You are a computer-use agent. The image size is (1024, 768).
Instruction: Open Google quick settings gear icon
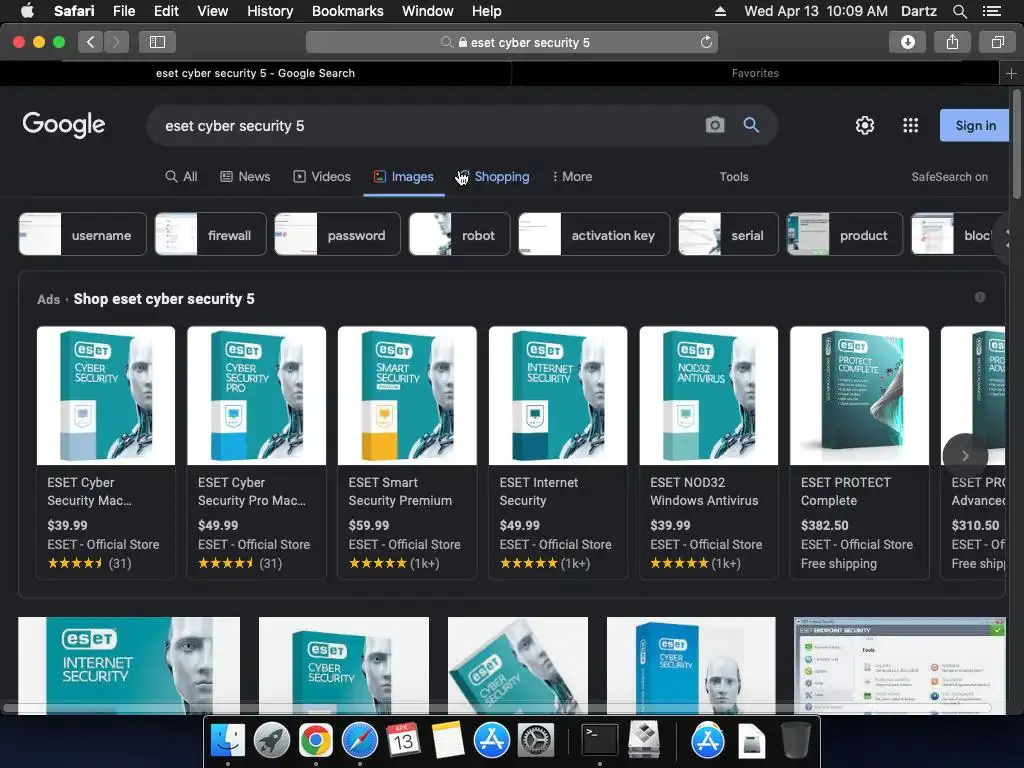click(865, 125)
